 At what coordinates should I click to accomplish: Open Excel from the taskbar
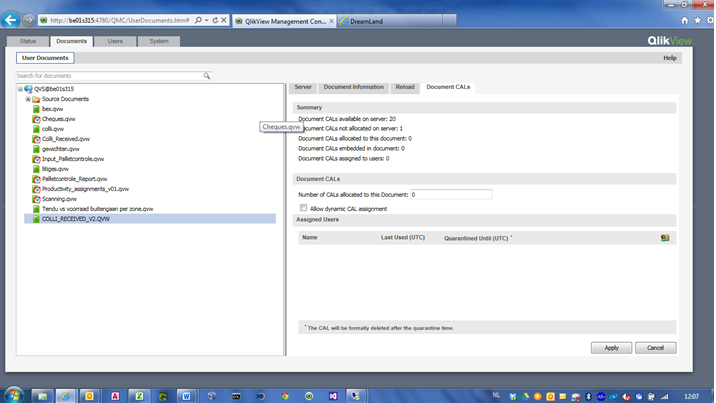click(x=139, y=396)
